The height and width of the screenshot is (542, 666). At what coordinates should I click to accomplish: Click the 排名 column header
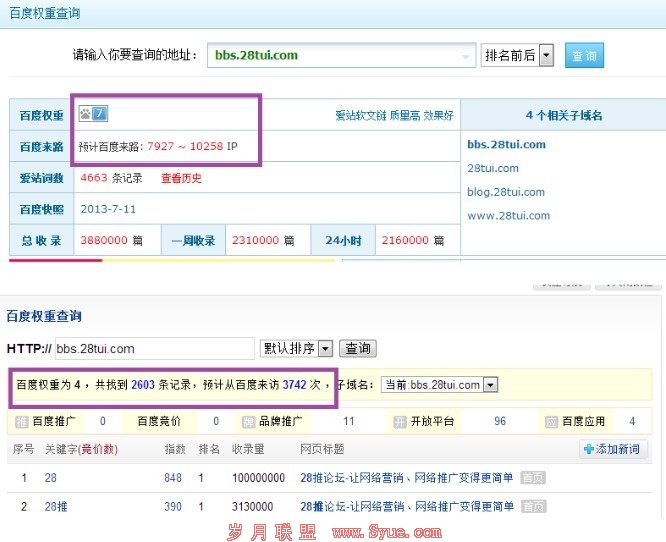[209, 449]
